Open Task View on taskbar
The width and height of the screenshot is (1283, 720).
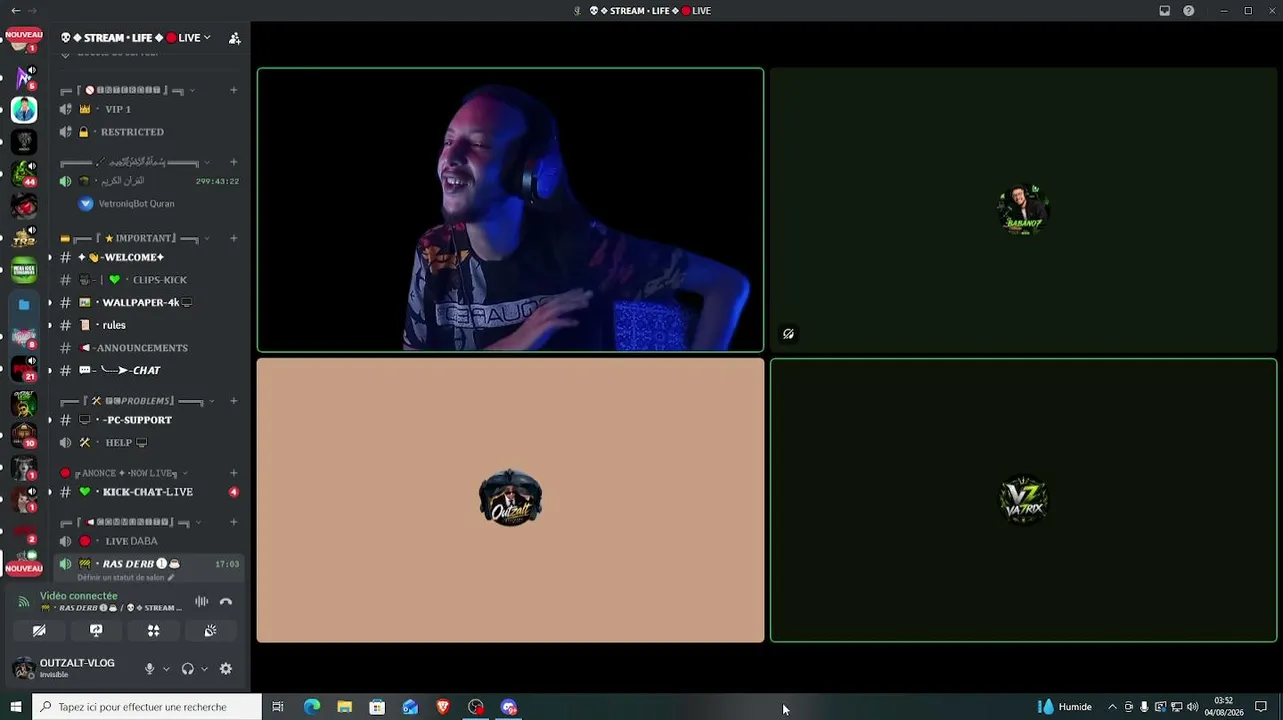(x=278, y=707)
